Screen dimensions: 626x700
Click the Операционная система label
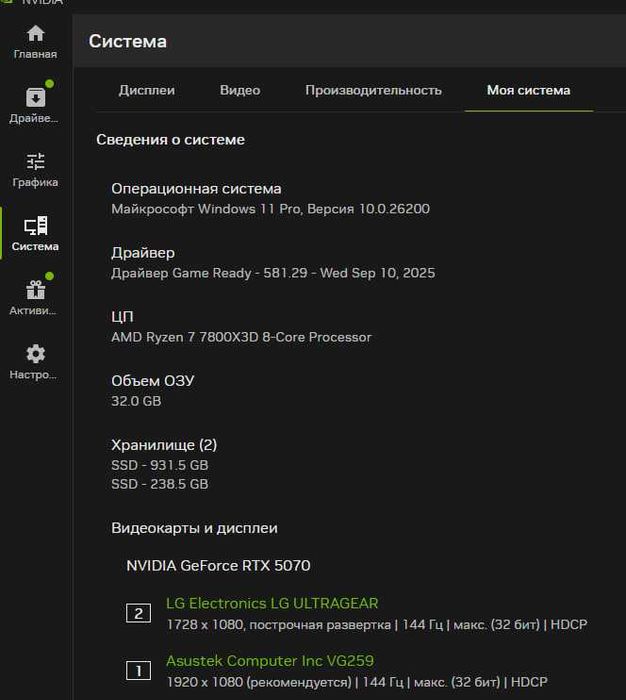click(196, 189)
